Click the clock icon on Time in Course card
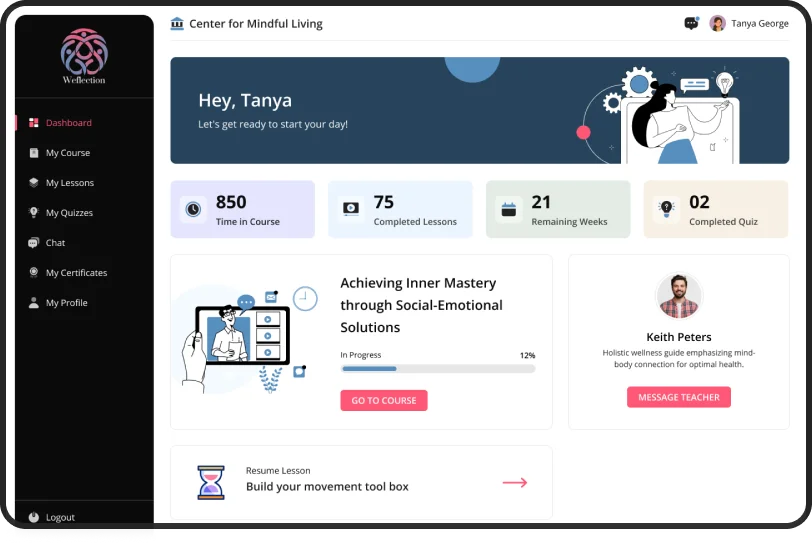This screenshot has height=543, width=812. 193,209
